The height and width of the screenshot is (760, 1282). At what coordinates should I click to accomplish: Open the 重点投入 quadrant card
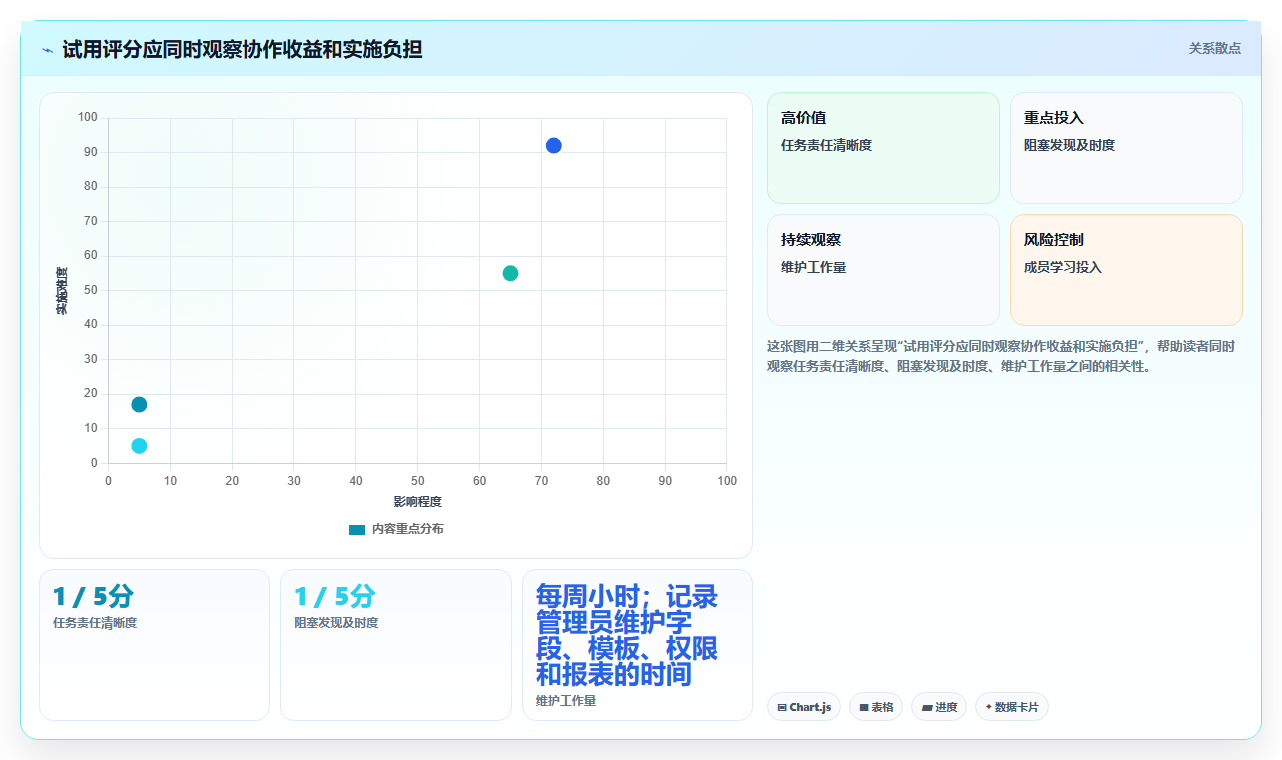point(1126,148)
